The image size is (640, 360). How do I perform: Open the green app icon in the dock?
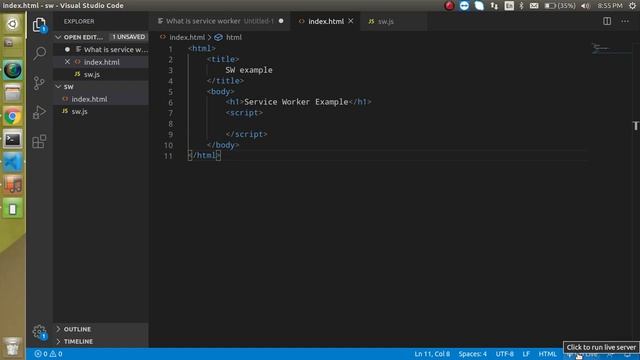point(12,209)
